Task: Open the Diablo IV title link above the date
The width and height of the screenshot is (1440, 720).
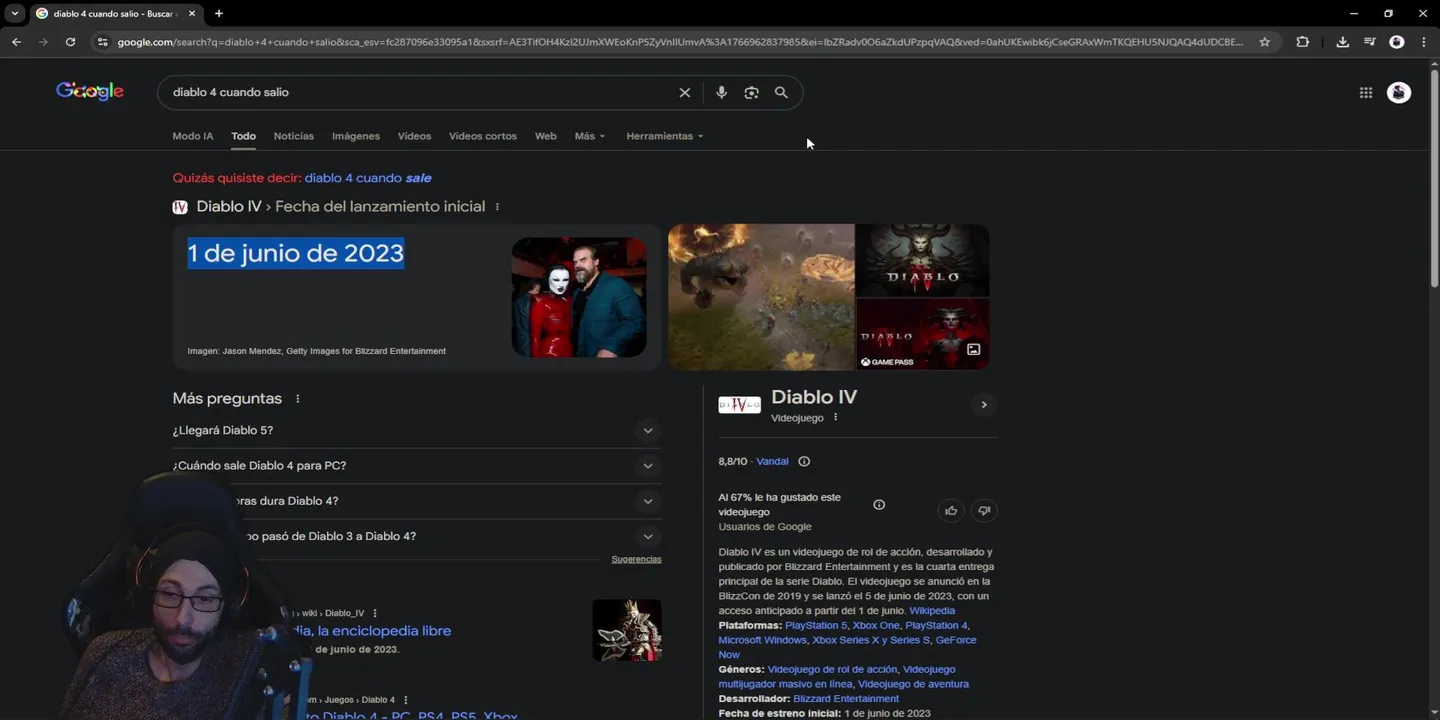Action: (x=228, y=207)
